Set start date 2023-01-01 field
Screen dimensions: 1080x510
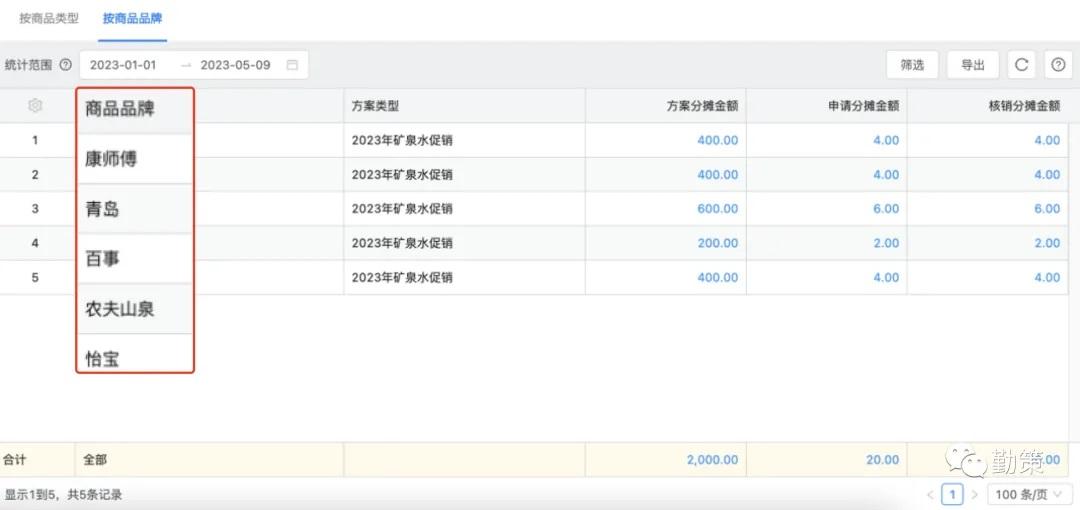123,65
